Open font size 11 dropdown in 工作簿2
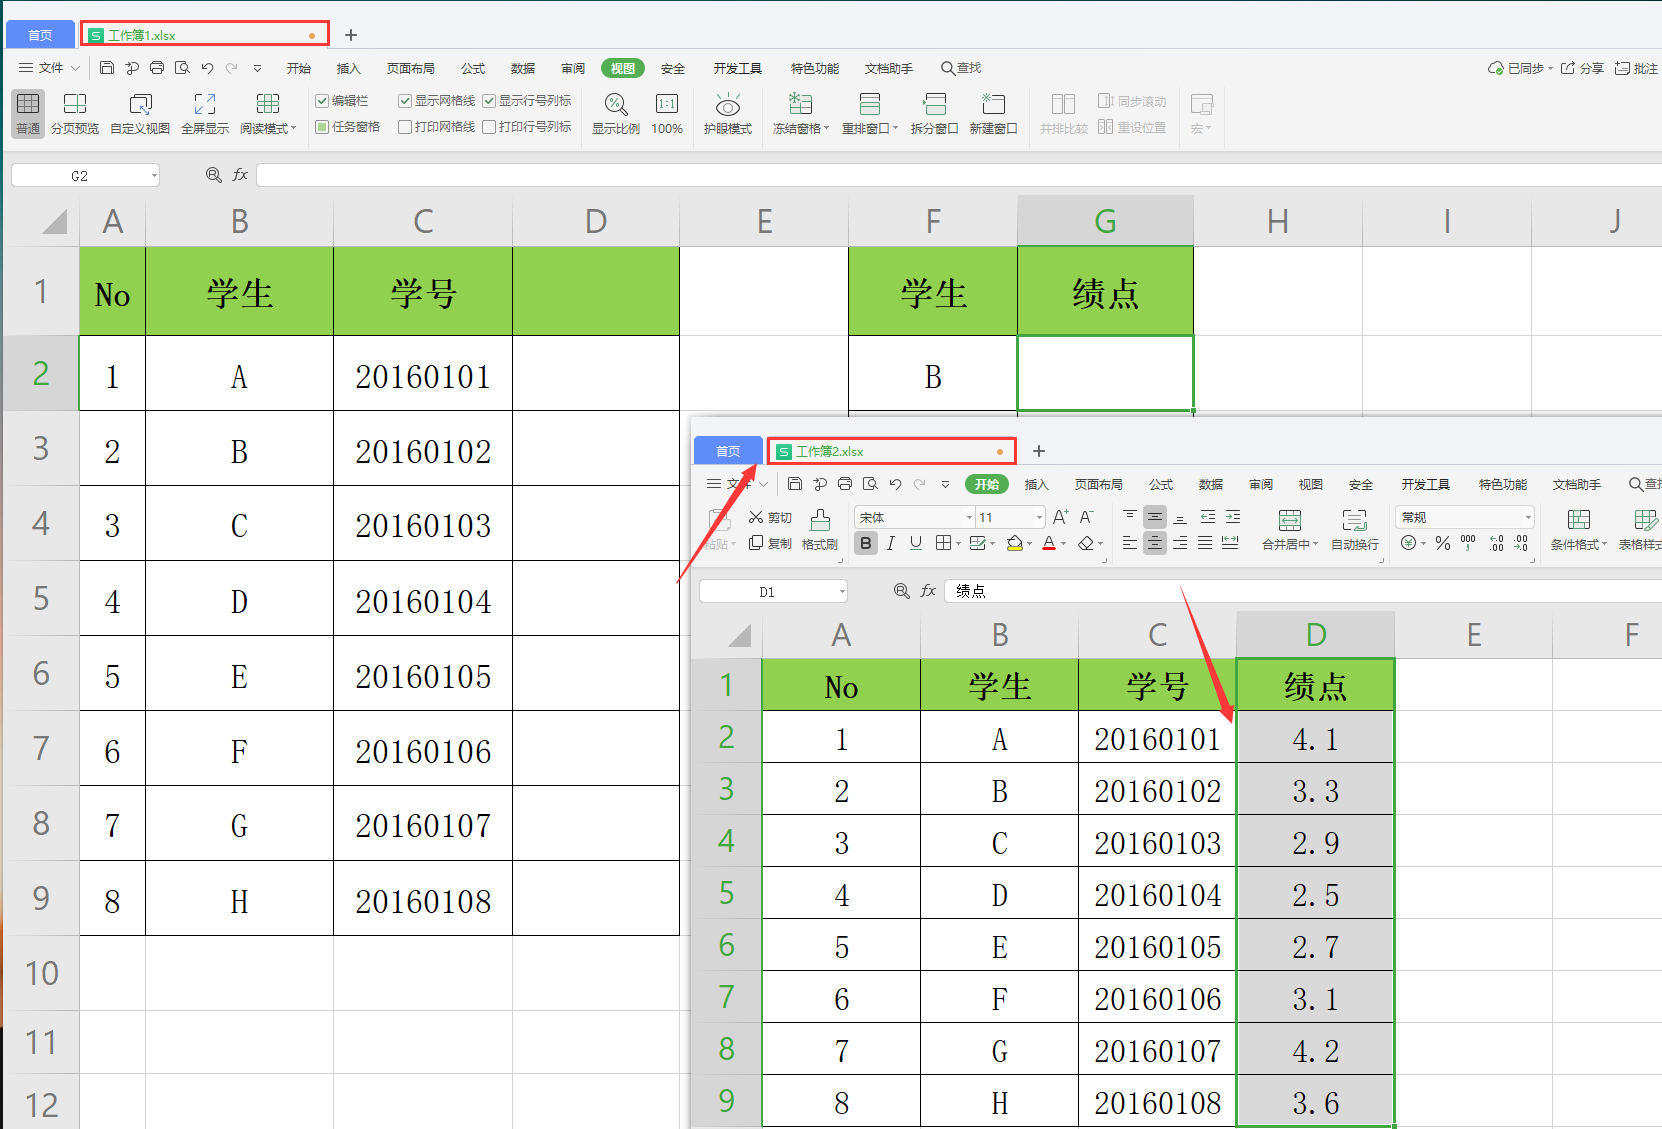The image size is (1662, 1129). (1039, 517)
